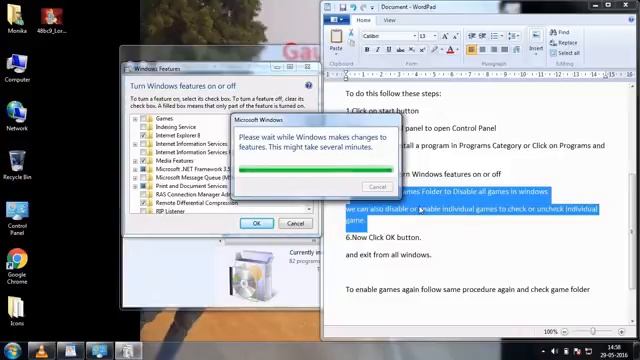Open the WordPad application menu button
The image size is (640, 360).
click(336, 20)
